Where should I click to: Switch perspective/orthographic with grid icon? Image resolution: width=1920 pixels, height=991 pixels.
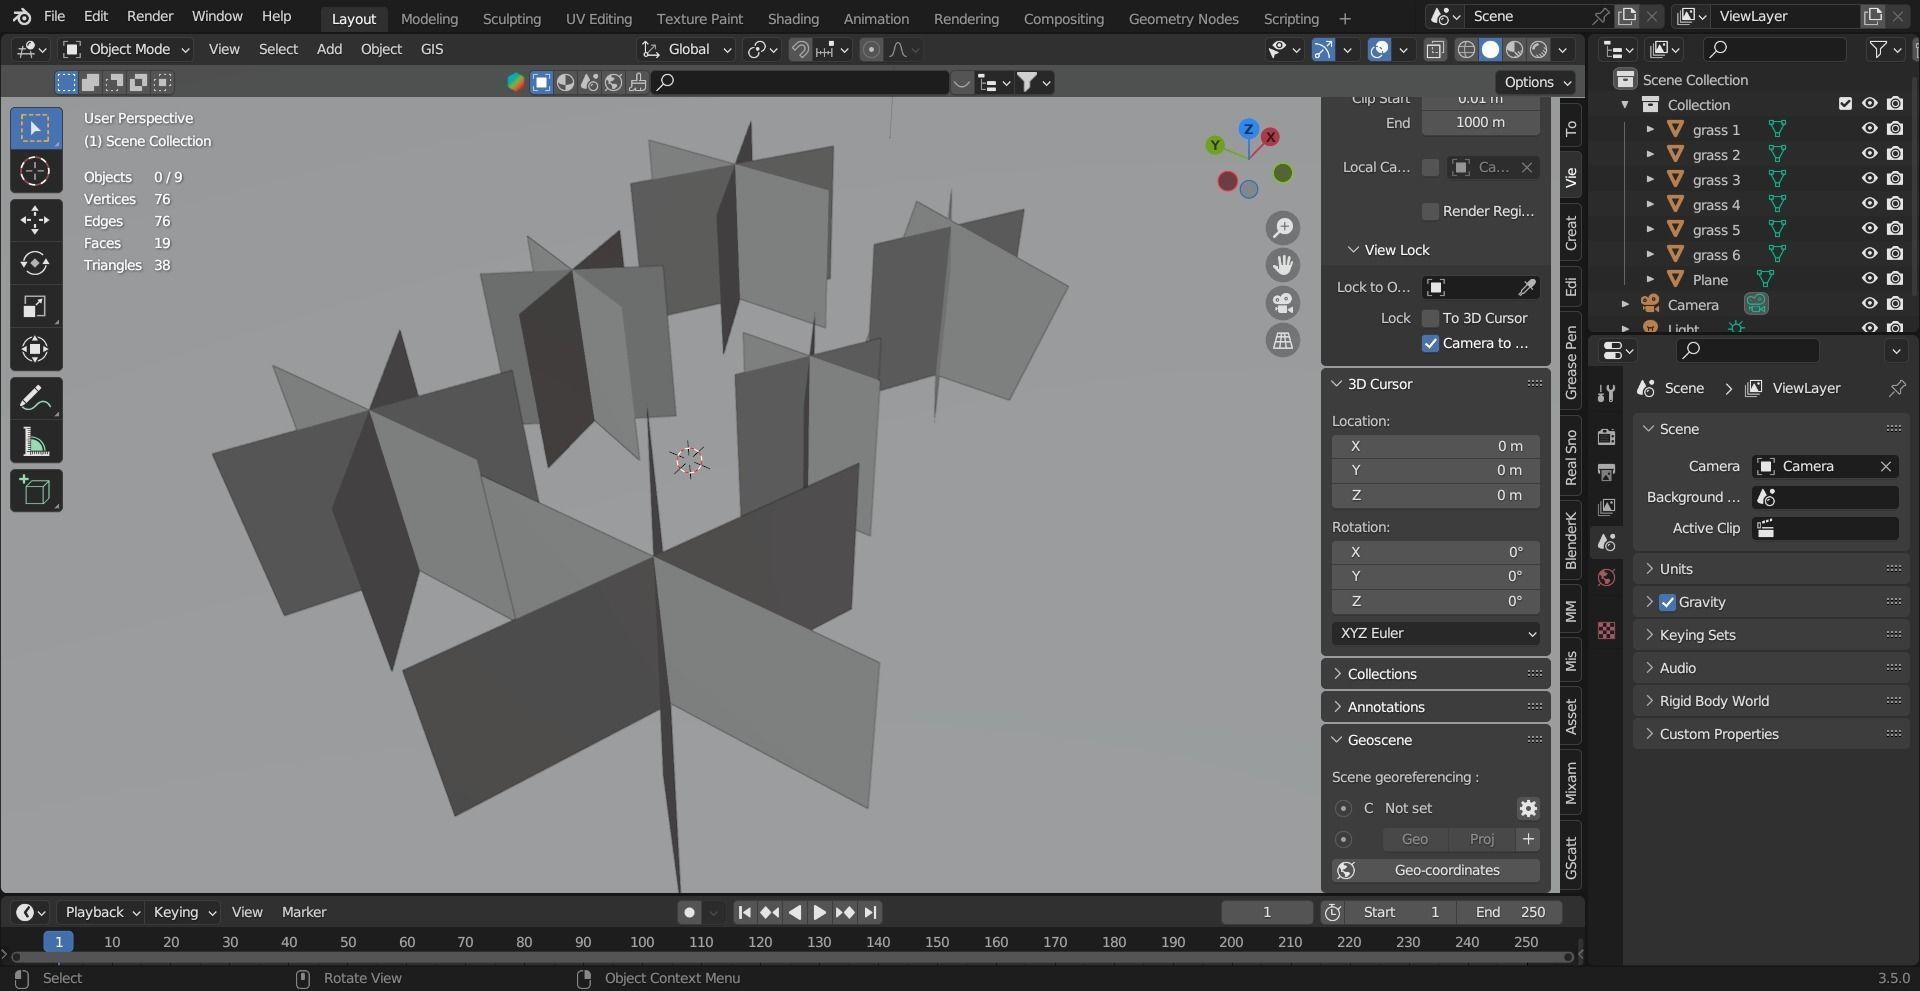click(1283, 340)
